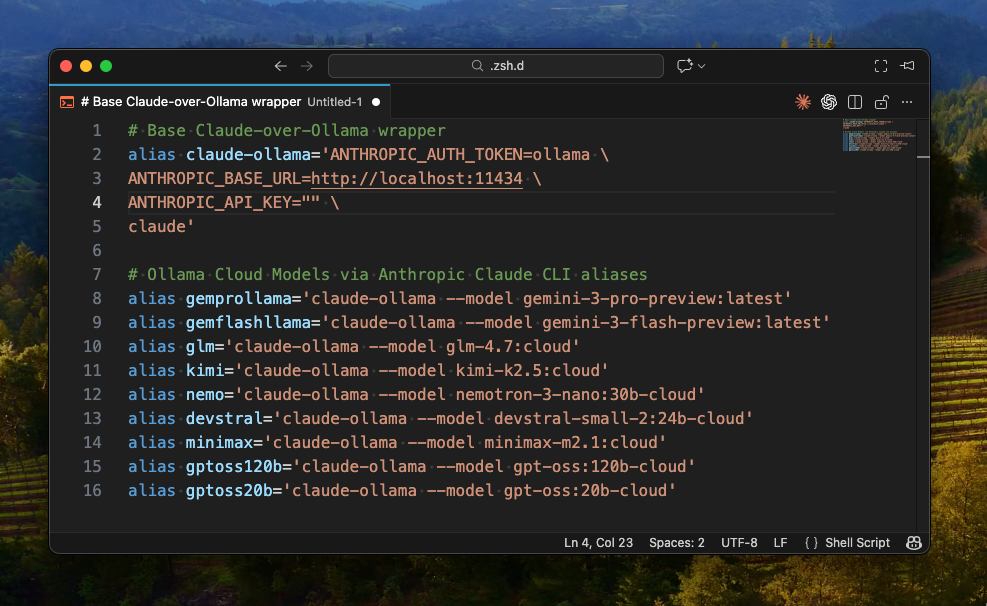Click line number 4 in the gutter

point(96,203)
